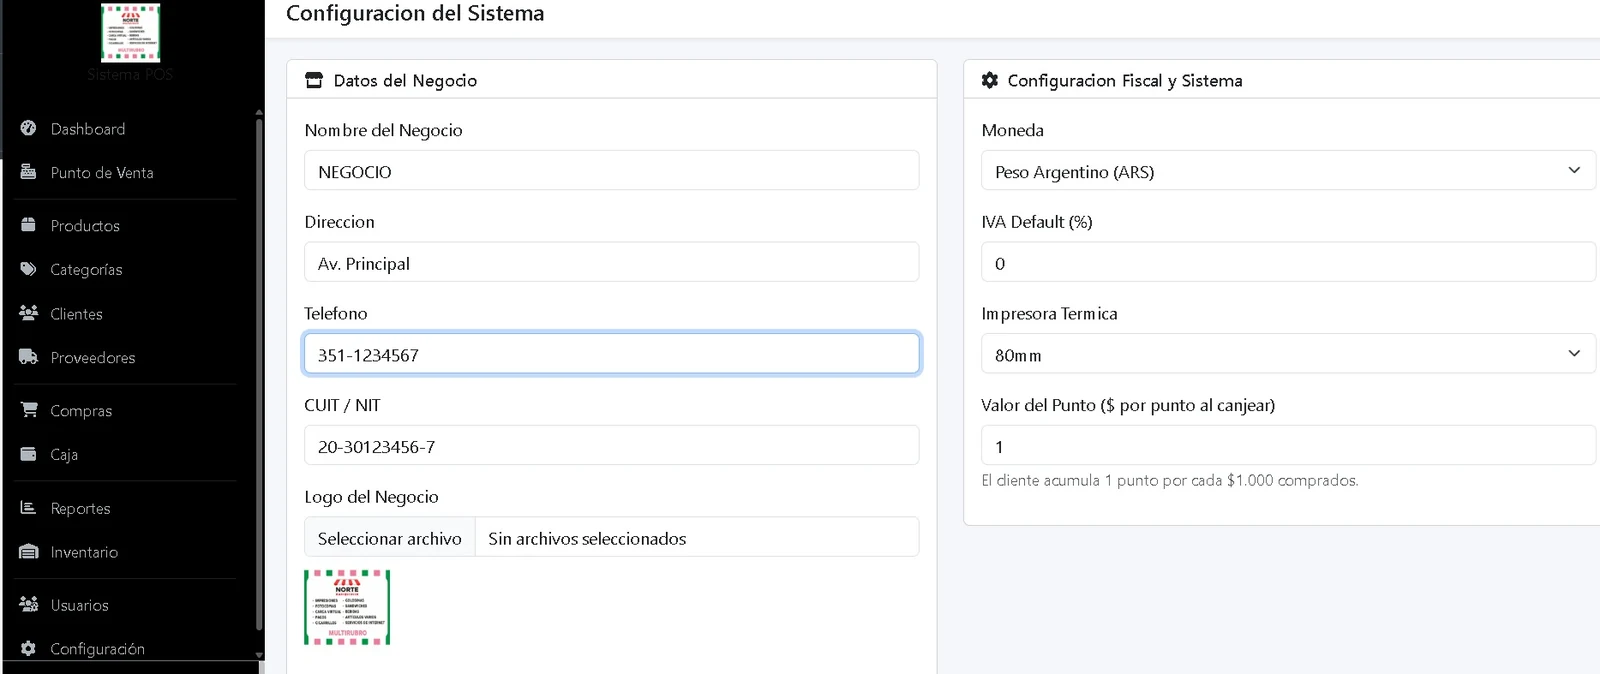Click the IVA Default (%) field
Screen dimensions: 1600x674
tap(1288, 263)
